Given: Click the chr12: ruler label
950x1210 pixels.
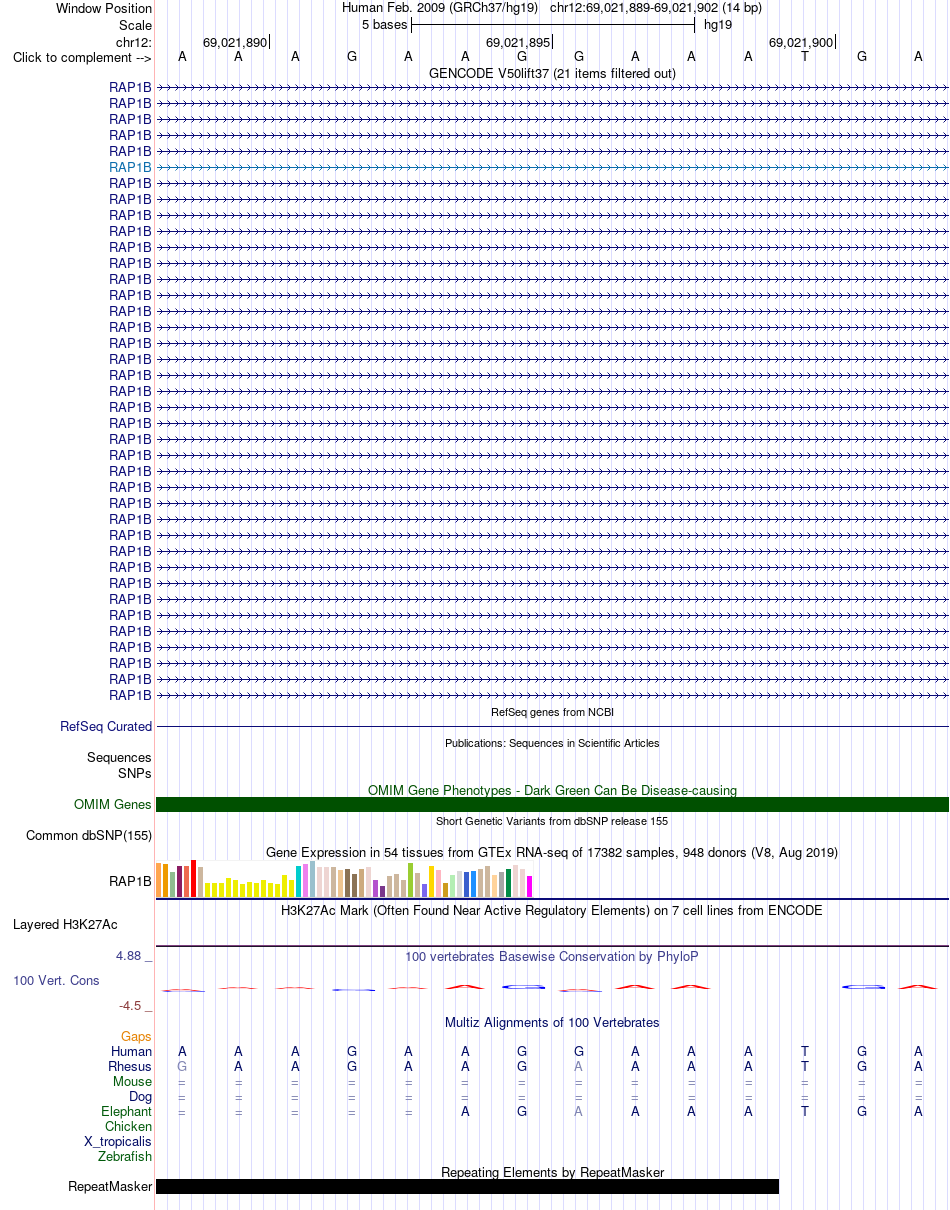Looking at the screenshot, I should [x=134, y=42].
